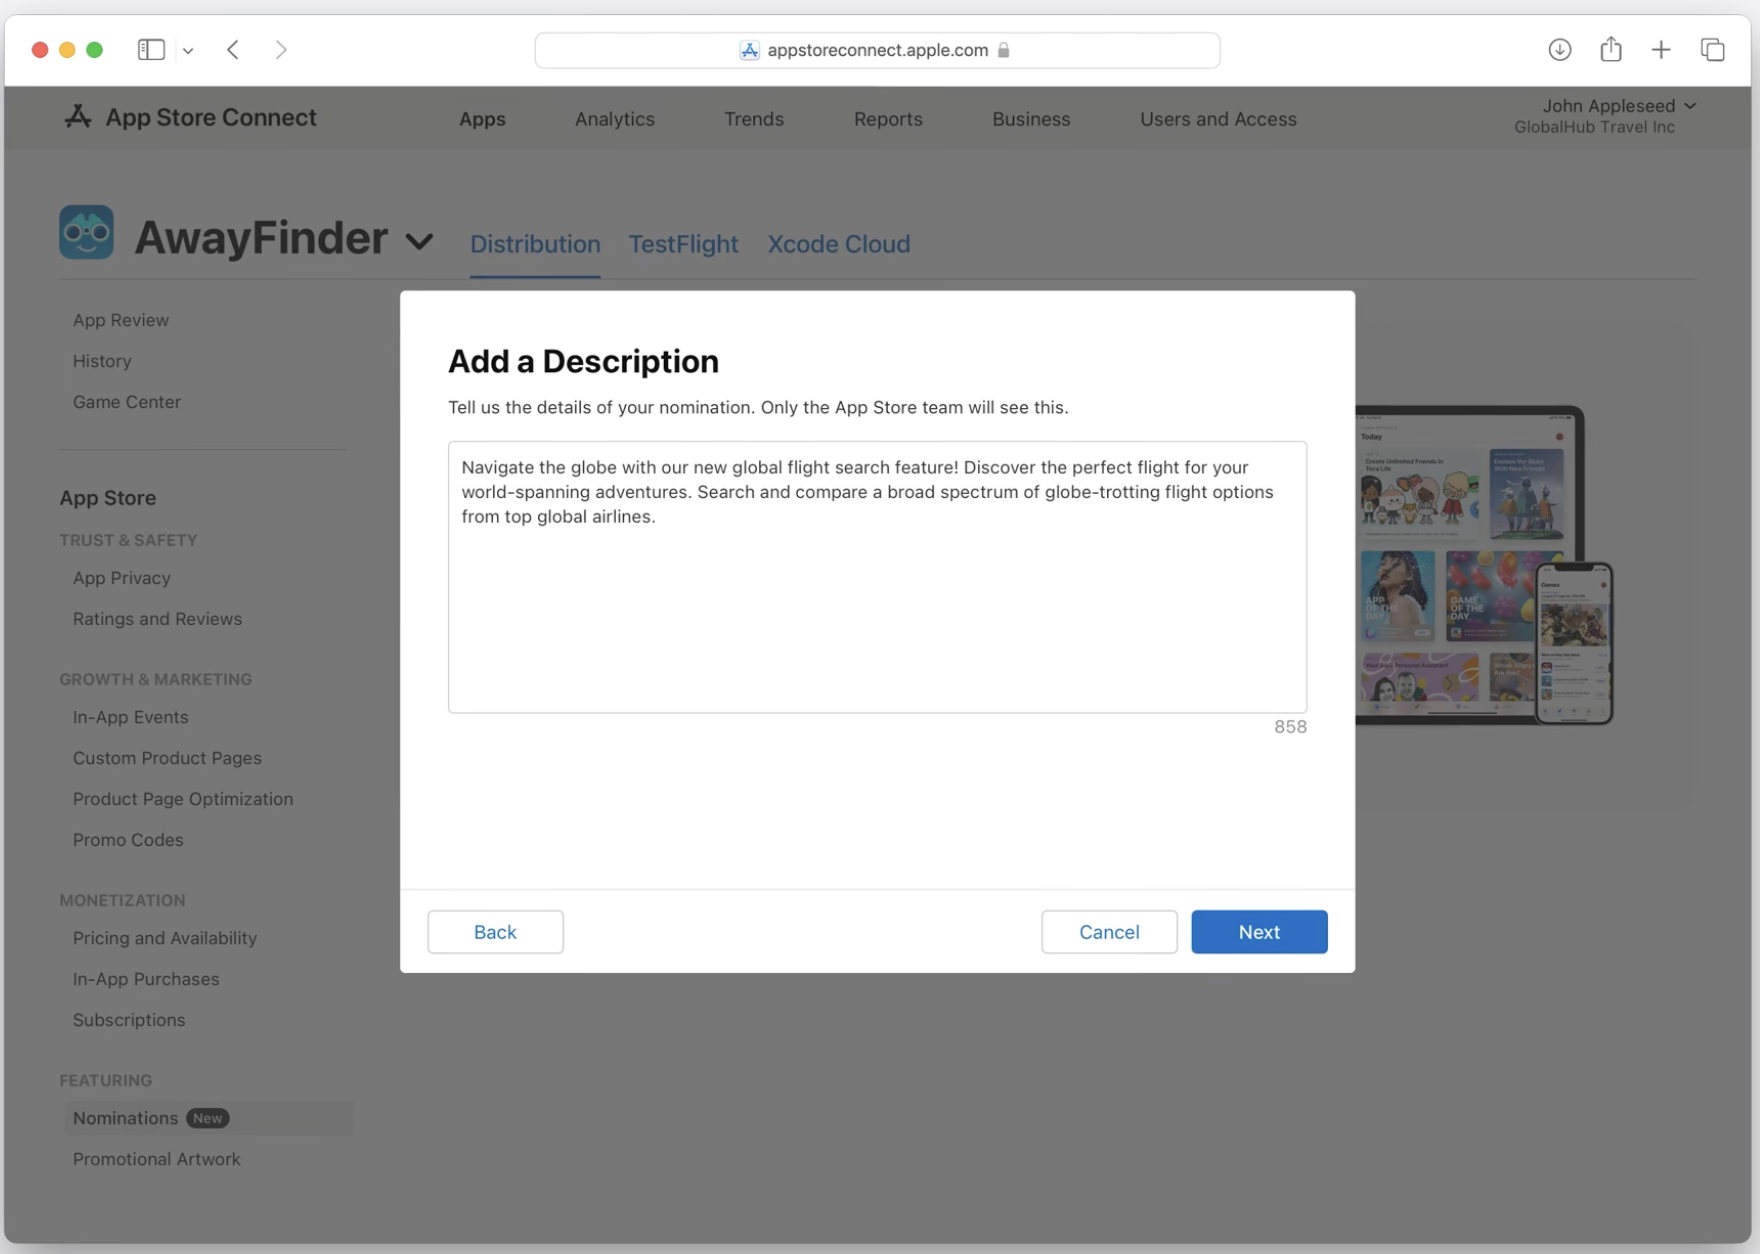Image resolution: width=1760 pixels, height=1254 pixels.
Task: Open Promo Codes page
Action: pyautogui.click(x=128, y=840)
